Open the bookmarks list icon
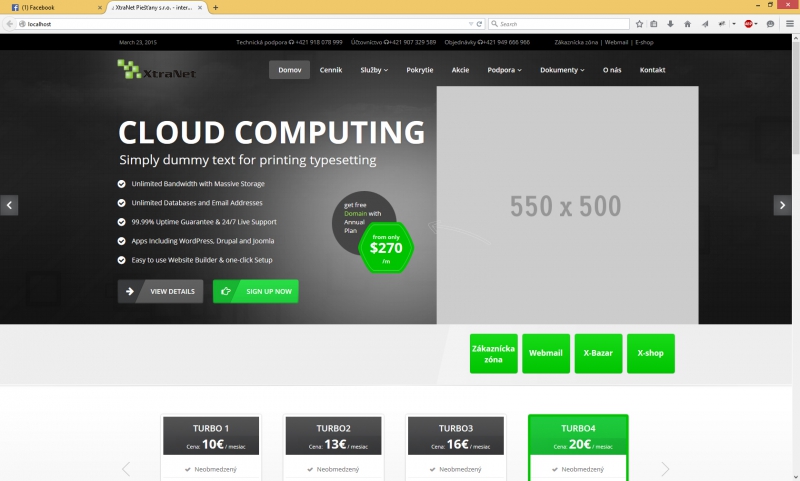This screenshot has height=481, width=800. pos(654,24)
